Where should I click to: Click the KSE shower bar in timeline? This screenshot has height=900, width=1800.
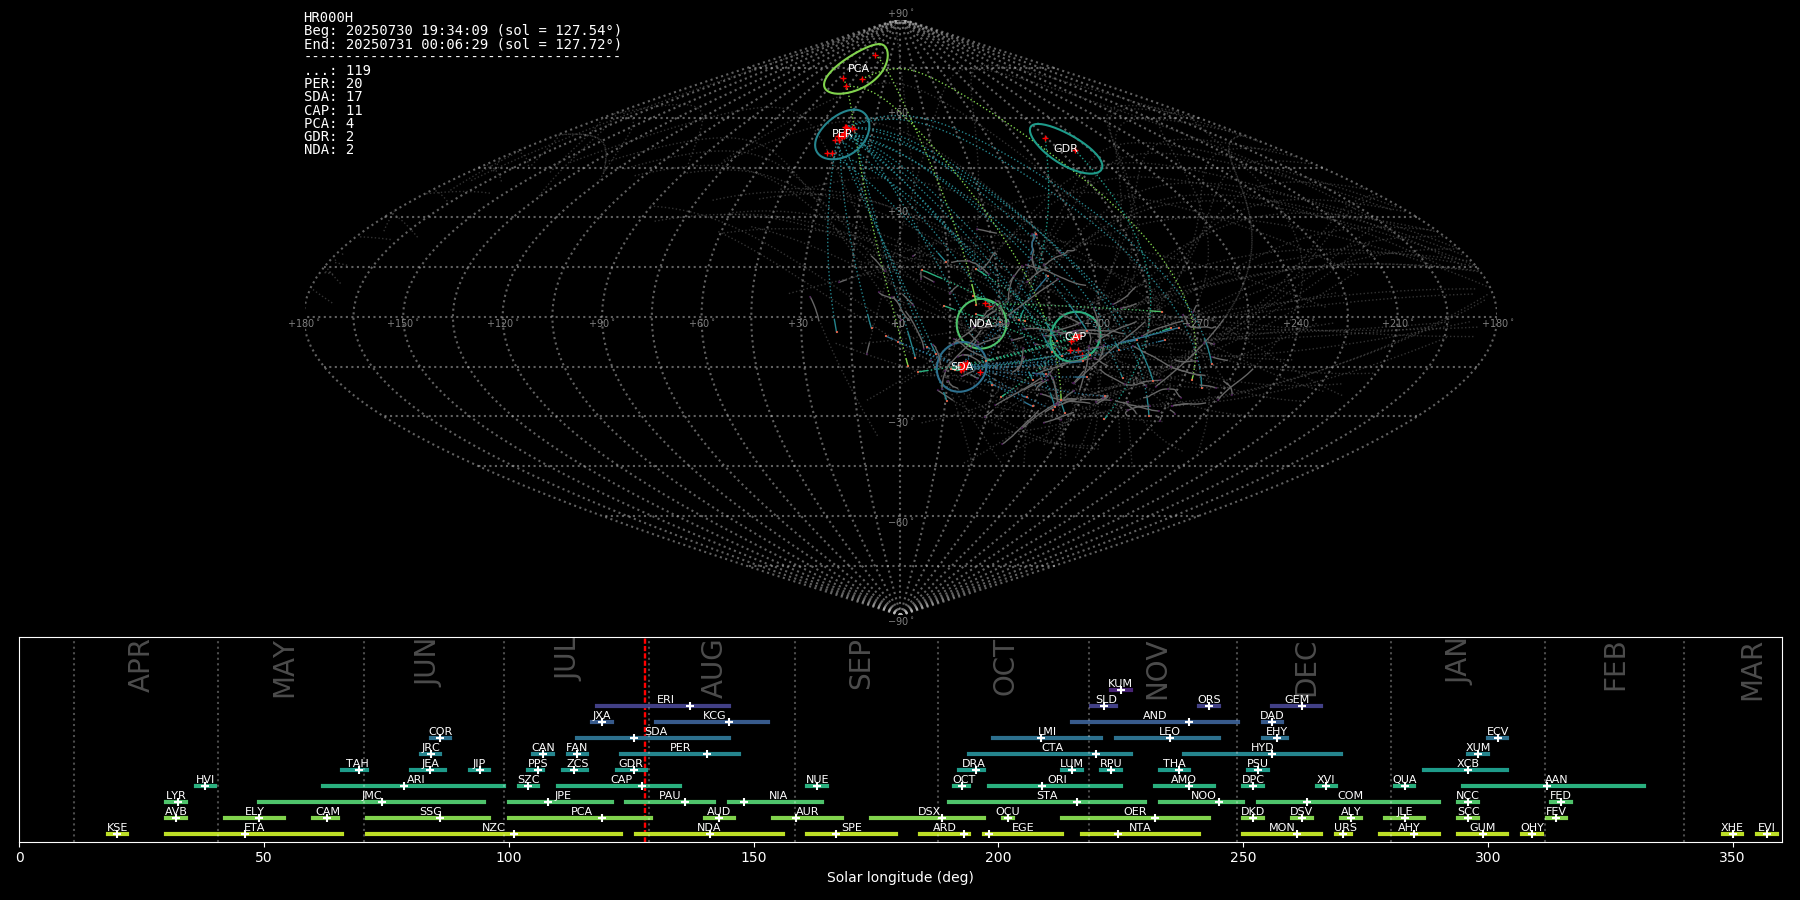click(x=117, y=834)
